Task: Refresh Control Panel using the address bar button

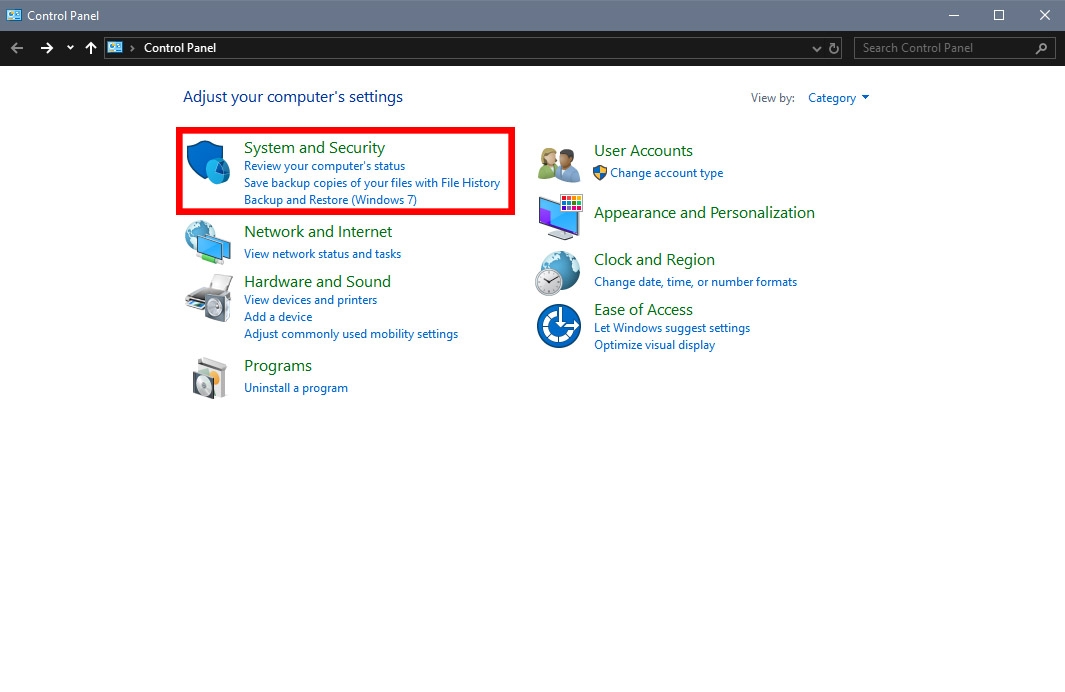Action: tap(835, 48)
